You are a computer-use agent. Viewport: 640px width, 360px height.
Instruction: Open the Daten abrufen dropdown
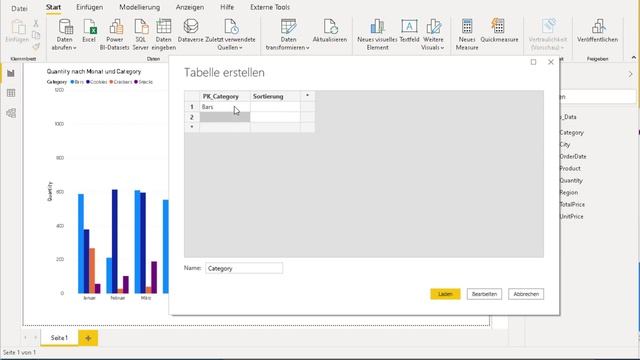[64, 35]
